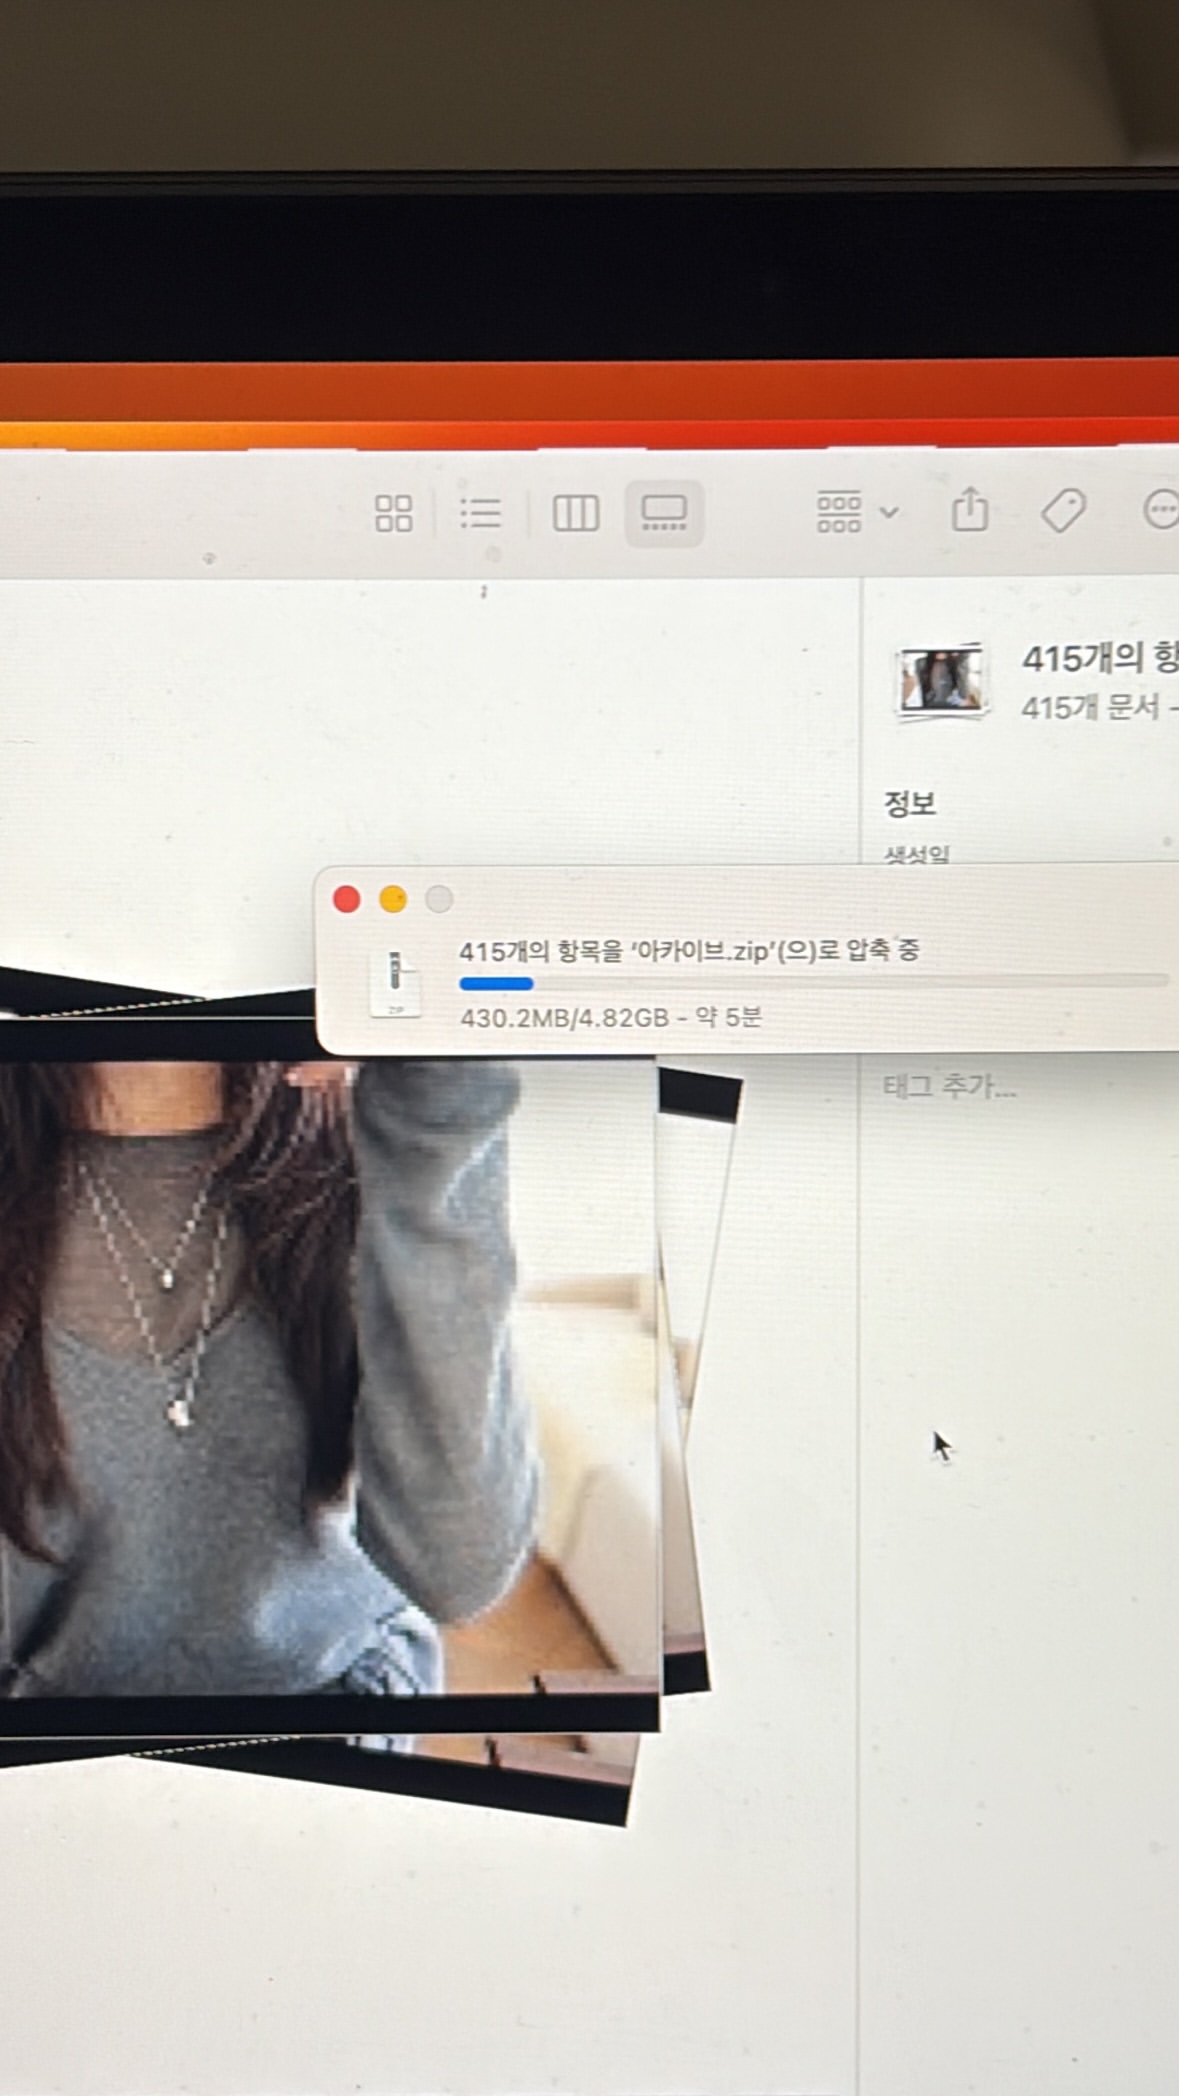Click the '정보' section header
This screenshot has width=1179, height=2096.
909,804
